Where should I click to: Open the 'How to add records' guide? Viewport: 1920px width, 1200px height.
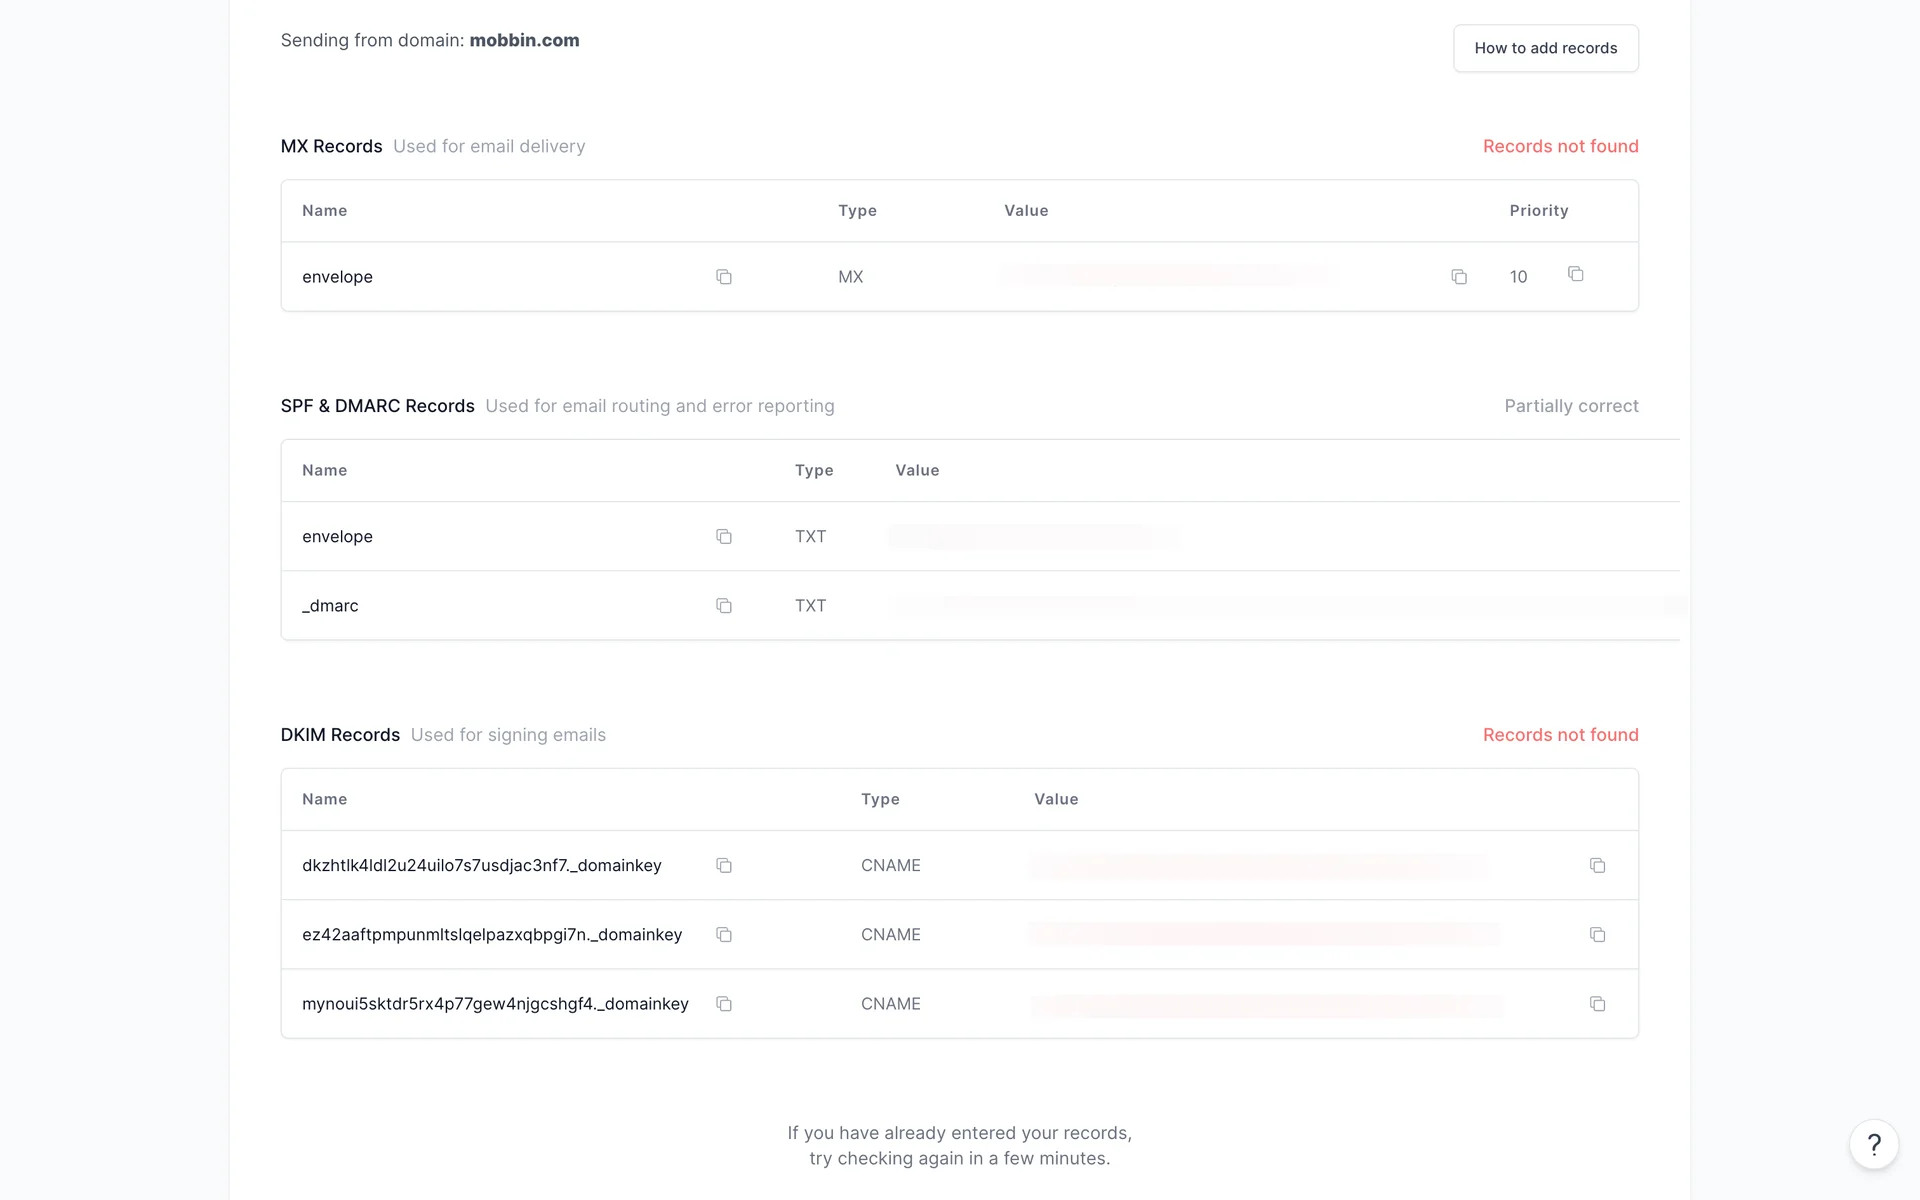[x=1545, y=48]
